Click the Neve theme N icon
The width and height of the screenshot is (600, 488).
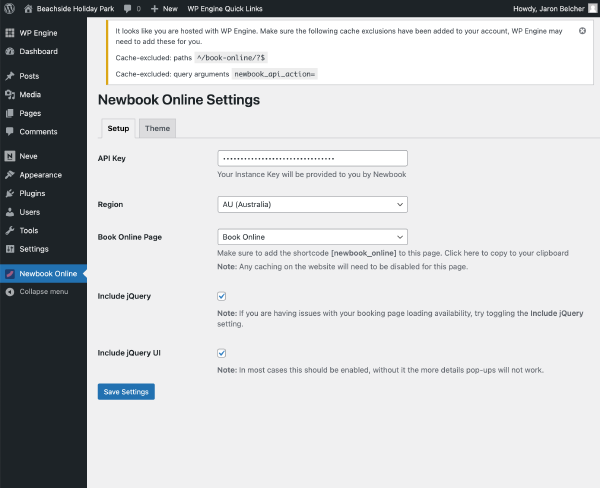tap(10, 156)
